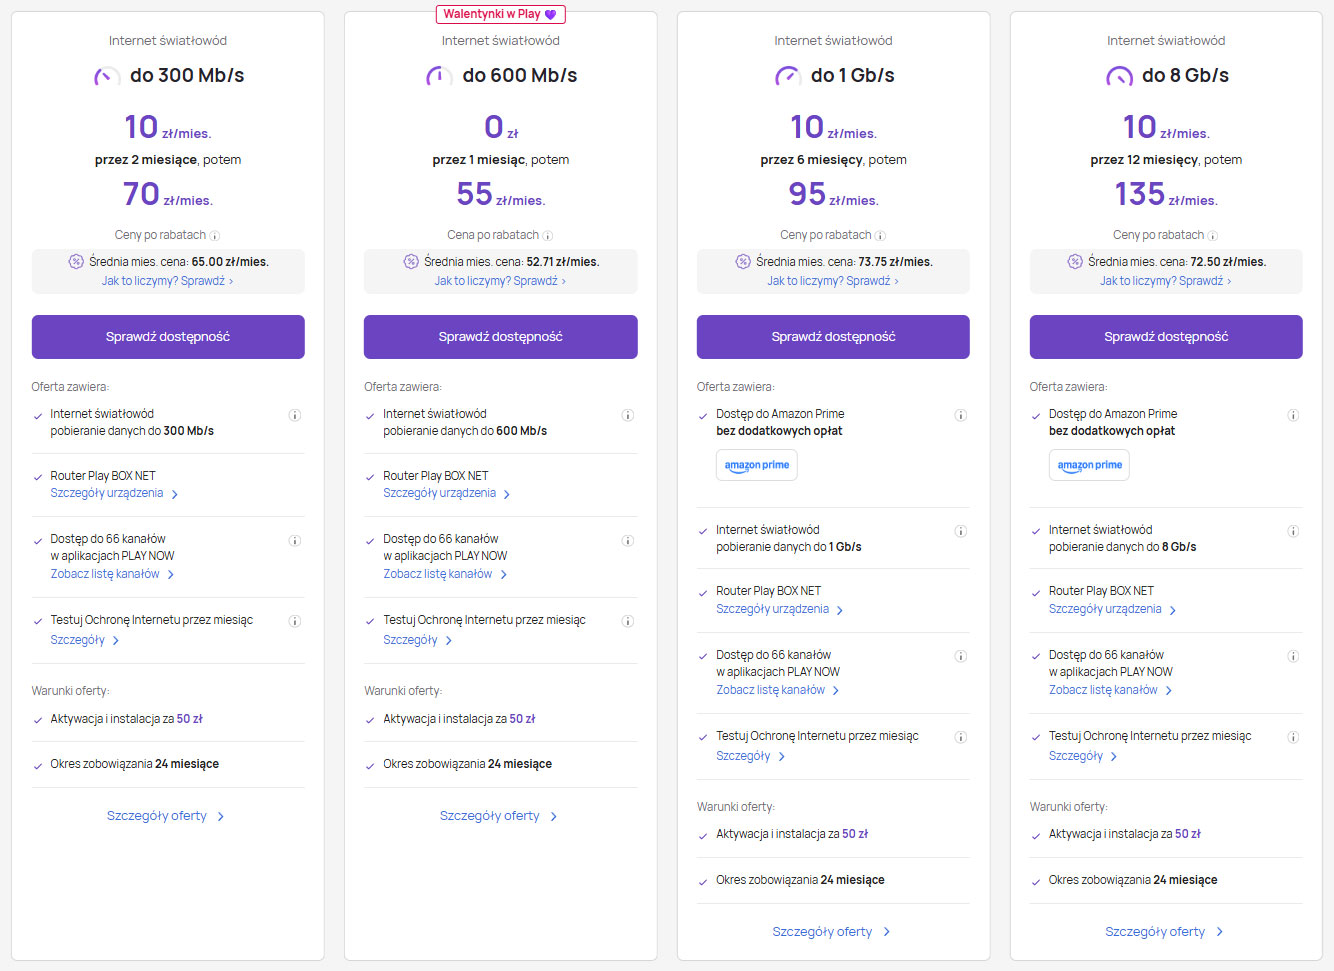Click Amazon Prime logo in 1 Gb/s plan
Viewport: 1334px width, 971px height.
(x=756, y=465)
